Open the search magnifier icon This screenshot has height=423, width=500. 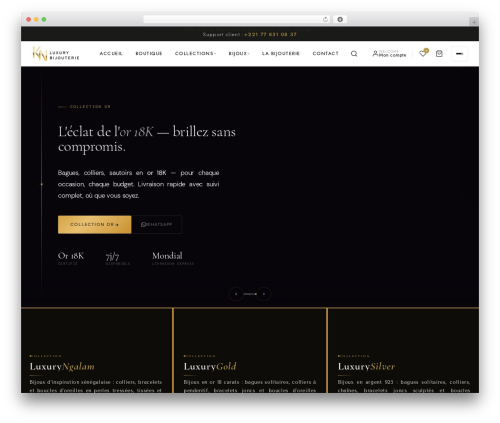coord(354,54)
